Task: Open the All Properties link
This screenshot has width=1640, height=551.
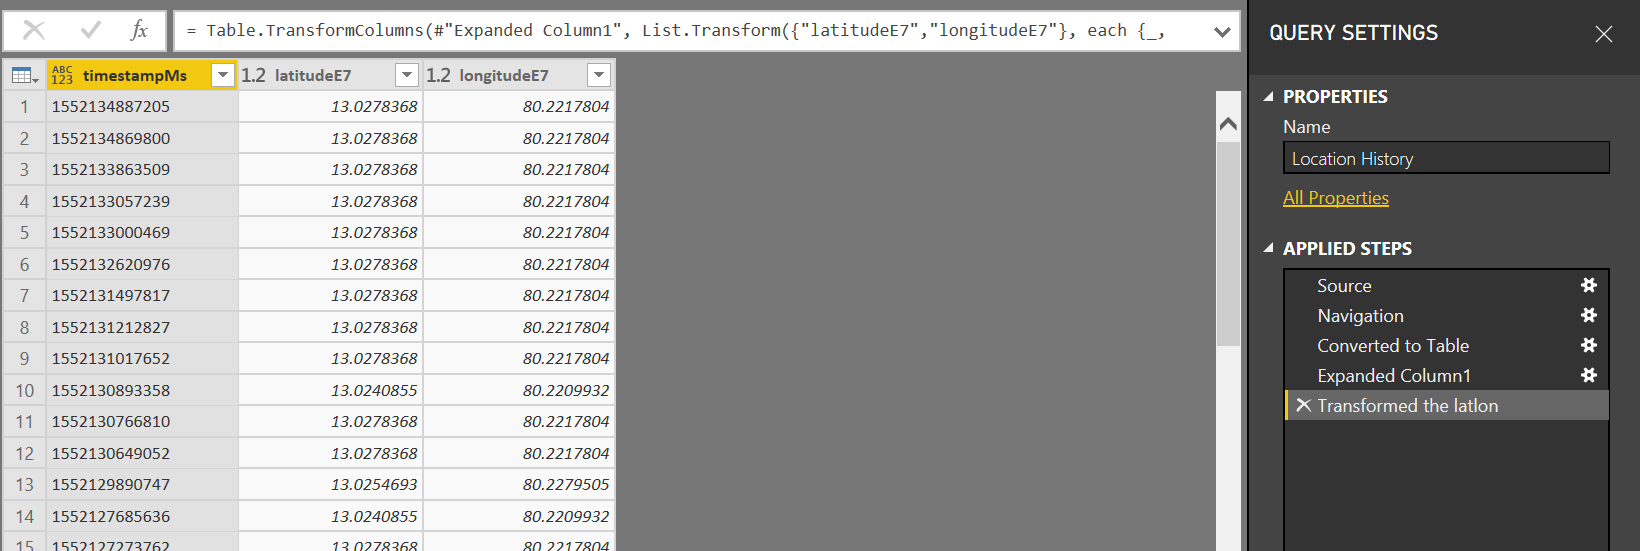Action: (x=1336, y=198)
